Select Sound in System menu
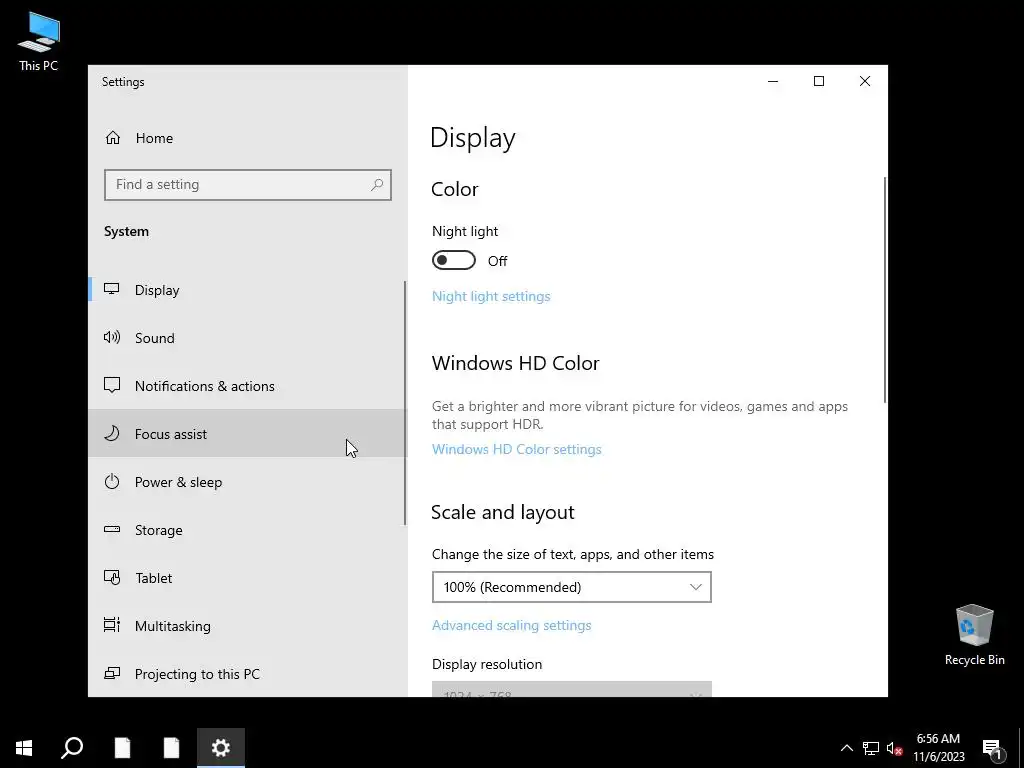The image size is (1024, 768). (x=248, y=338)
